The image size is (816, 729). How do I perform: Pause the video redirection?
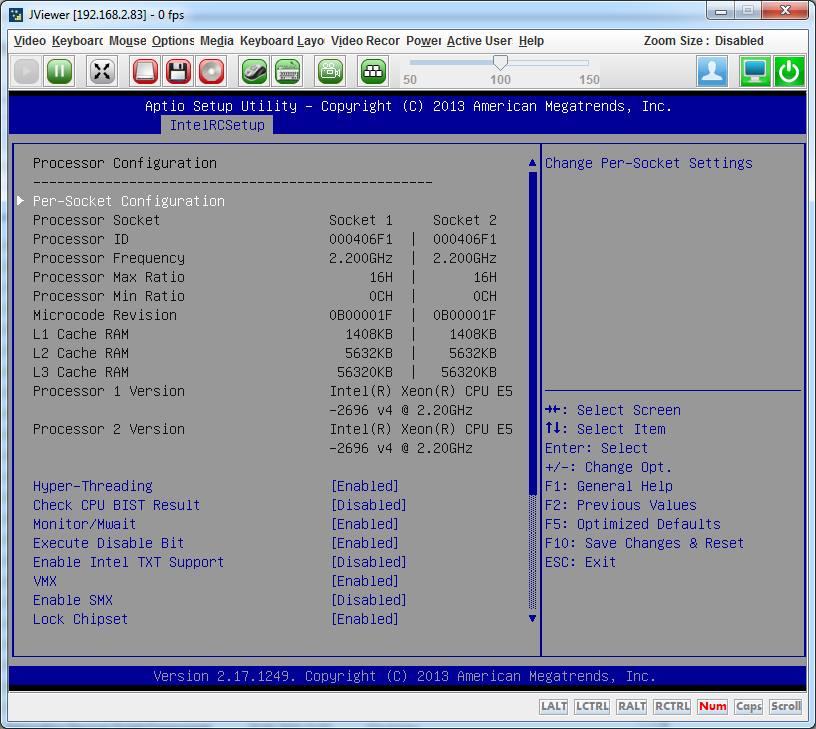[59, 71]
